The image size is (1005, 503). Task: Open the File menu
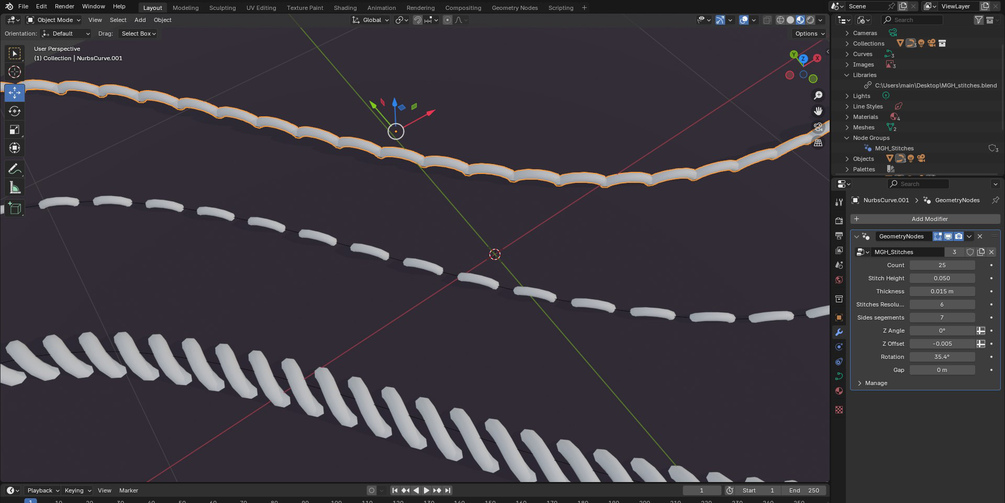[23, 6]
